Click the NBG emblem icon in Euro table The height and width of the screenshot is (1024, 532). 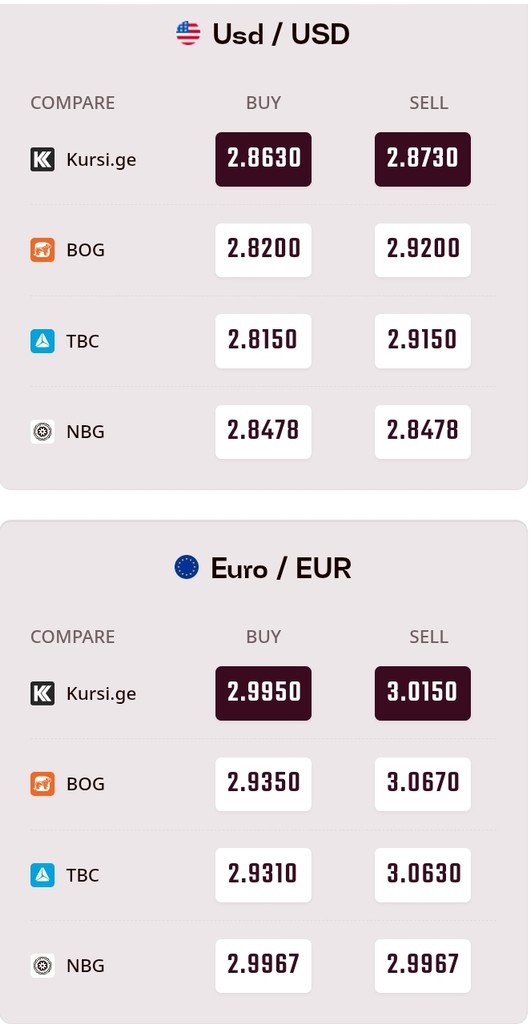click(42, 965)
